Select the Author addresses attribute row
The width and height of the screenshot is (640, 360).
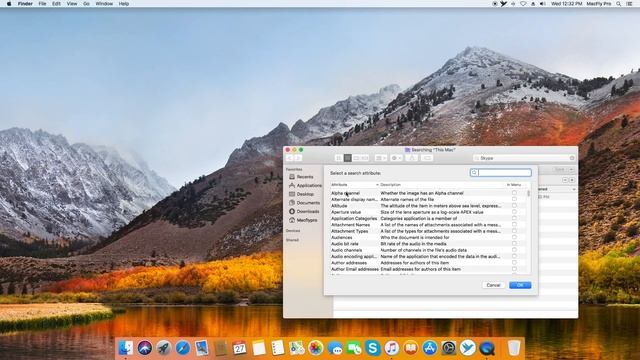point(428,263)
